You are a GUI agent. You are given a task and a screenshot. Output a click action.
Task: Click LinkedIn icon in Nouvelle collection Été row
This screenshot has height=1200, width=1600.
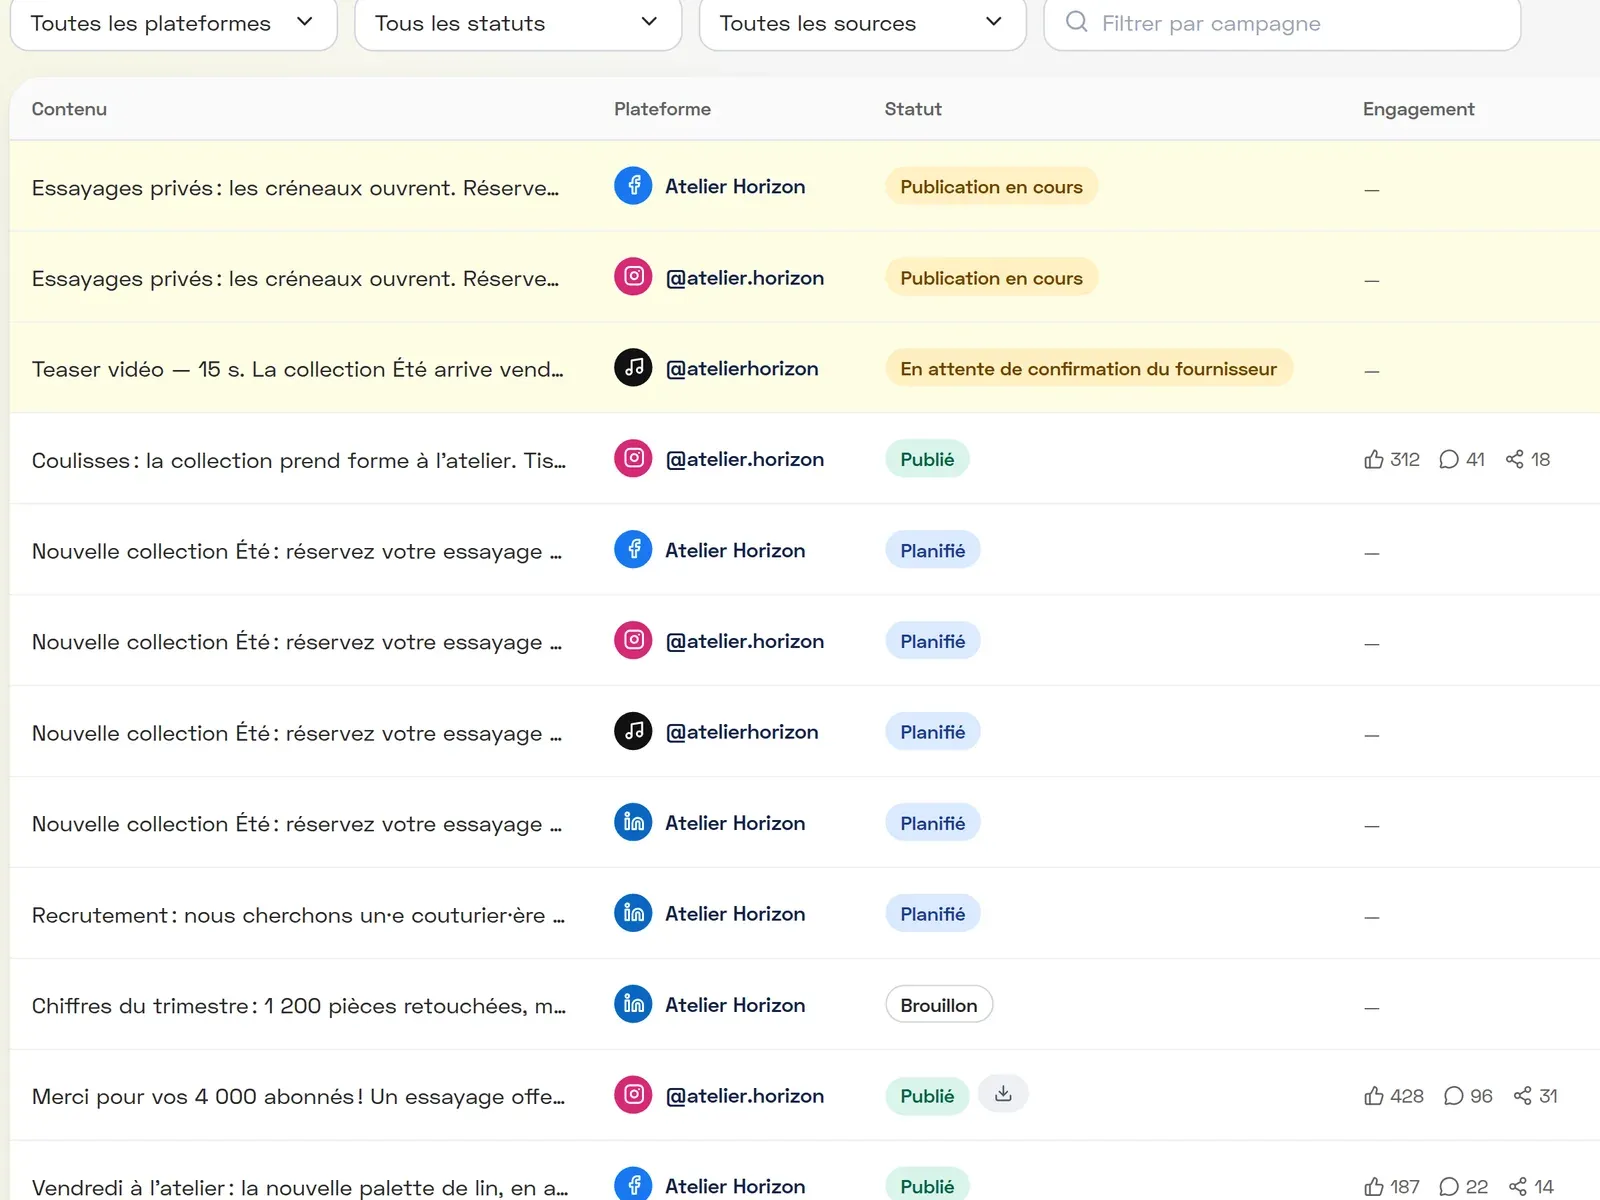(633, 823)
